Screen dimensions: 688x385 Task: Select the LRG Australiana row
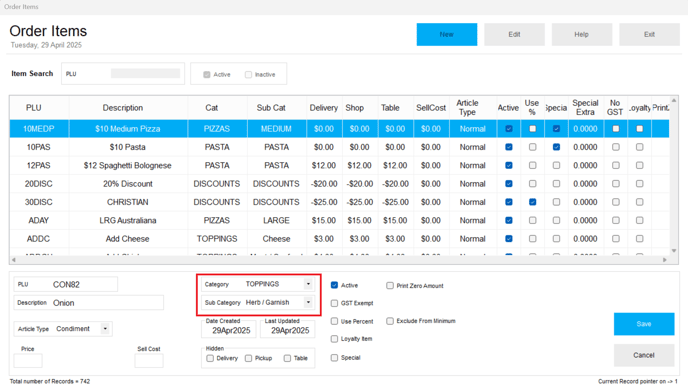click(339, 220)
